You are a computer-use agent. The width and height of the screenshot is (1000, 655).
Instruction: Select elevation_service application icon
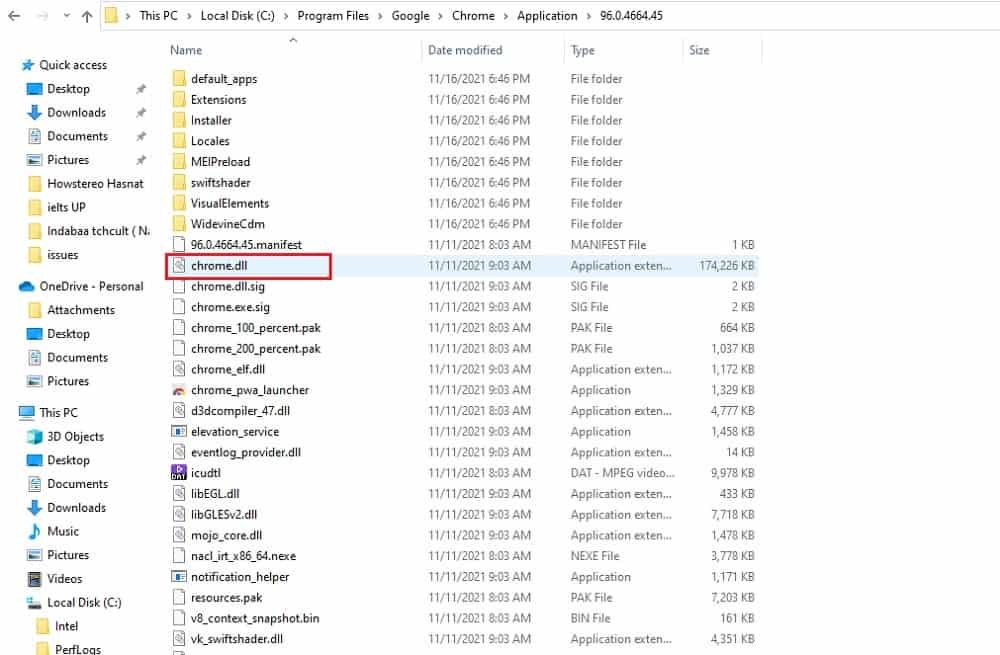[x=179, y=431]
